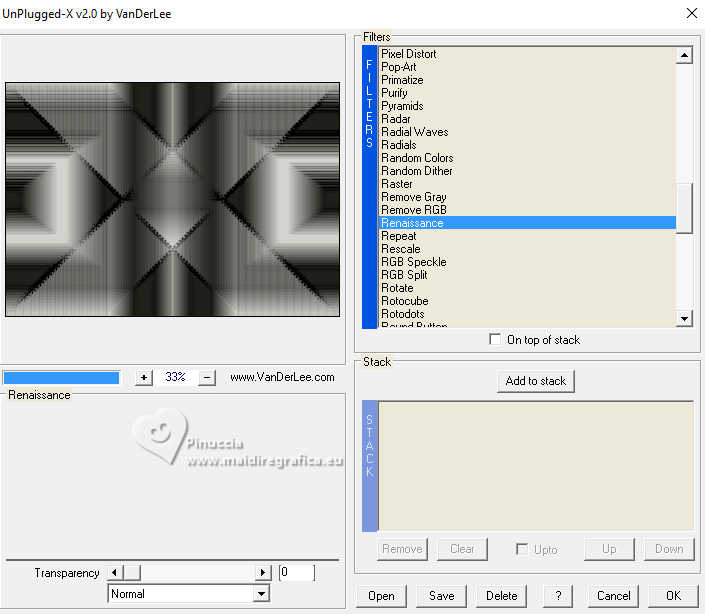Select the Rotocube filter
705x614 pixels.
coord(404,301)
